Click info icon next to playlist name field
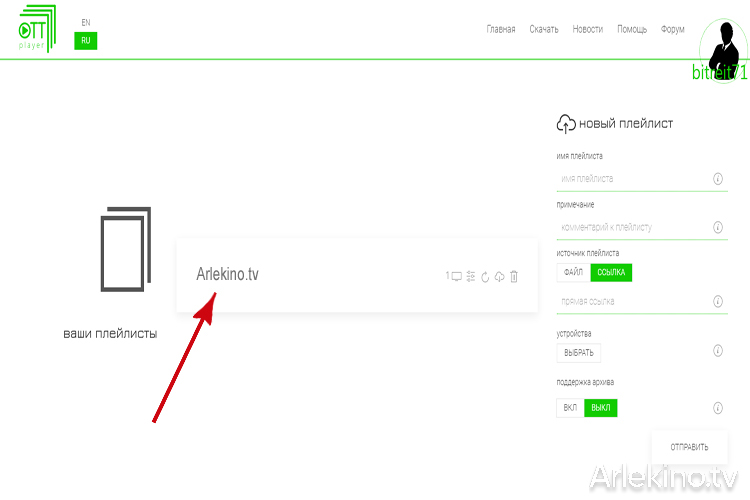This screenshot has width=750, height=500. [717, 178]
